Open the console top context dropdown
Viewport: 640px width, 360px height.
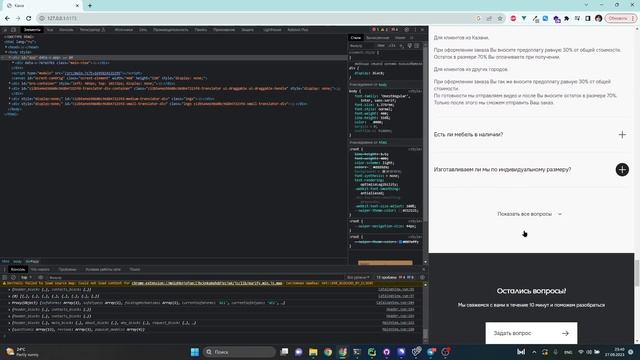pyautogui.click(x=26, y=278)
